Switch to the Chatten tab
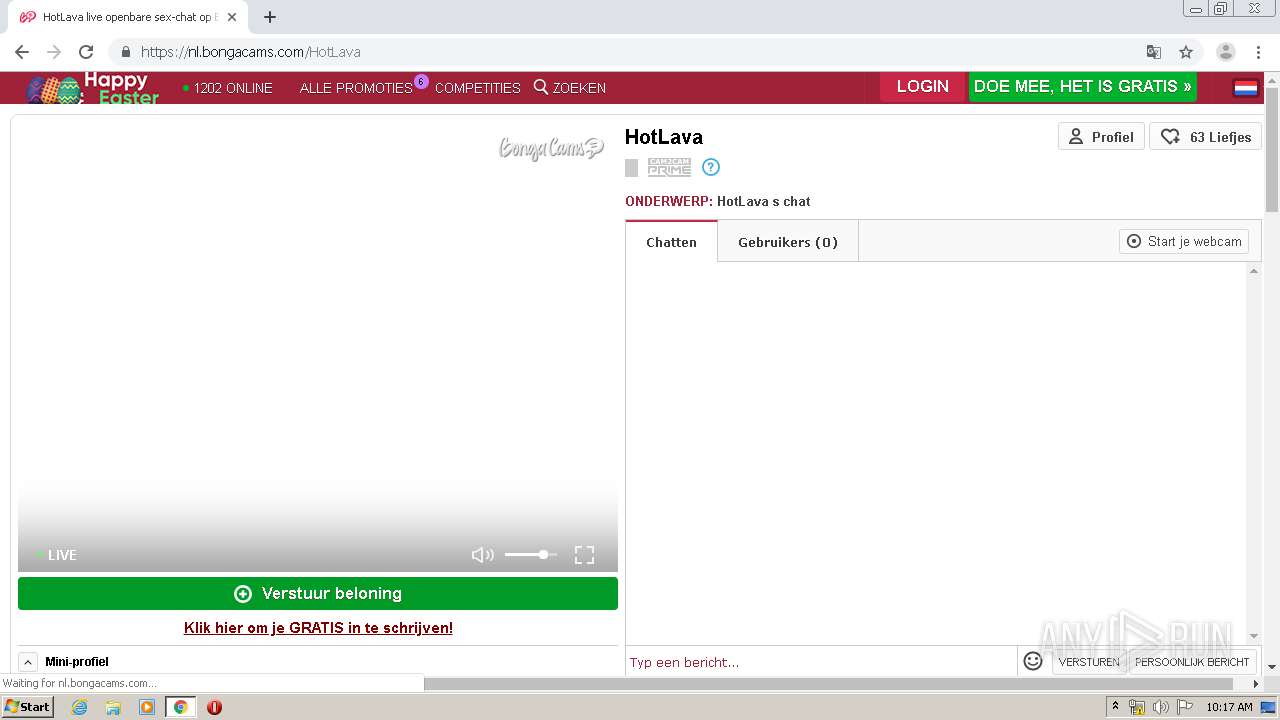Viewport: 1280px width, 720px height. pos(671,242)
